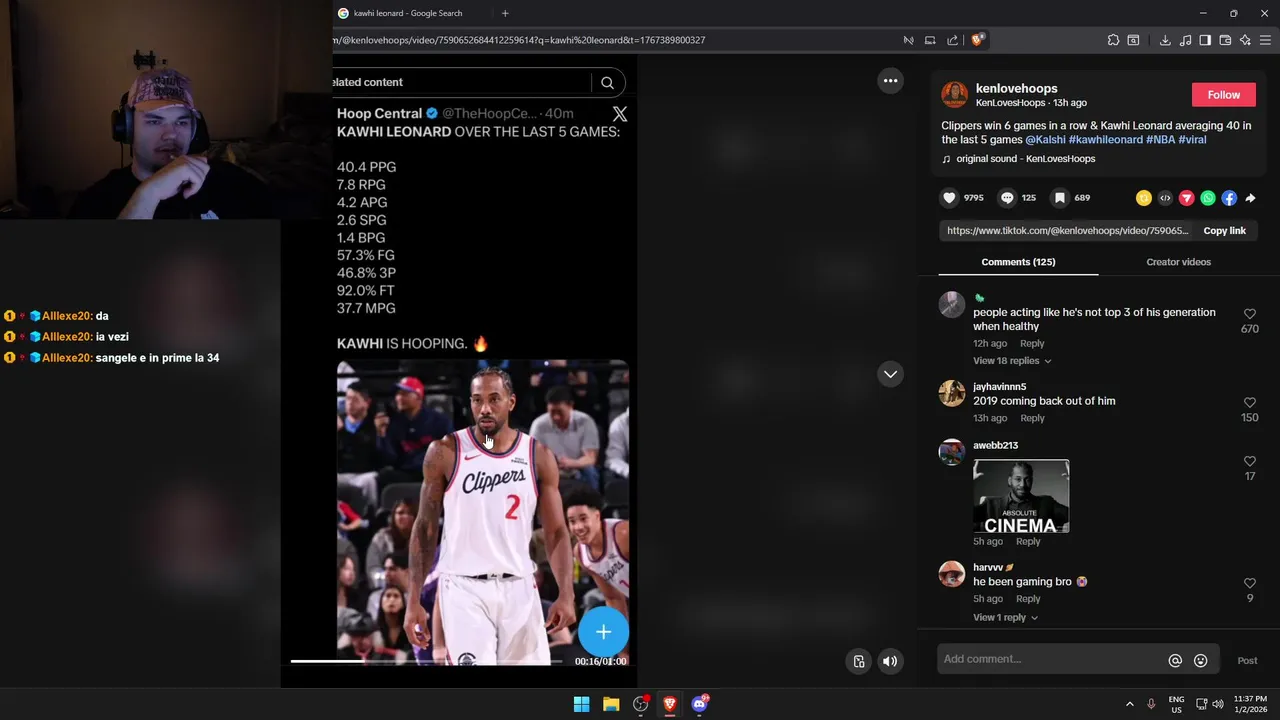This screenshot has height=720, width=1280.
Task: Select the kawhi leonard - Google Search tab
Action: pyautogui.click(x=408, y=13)
